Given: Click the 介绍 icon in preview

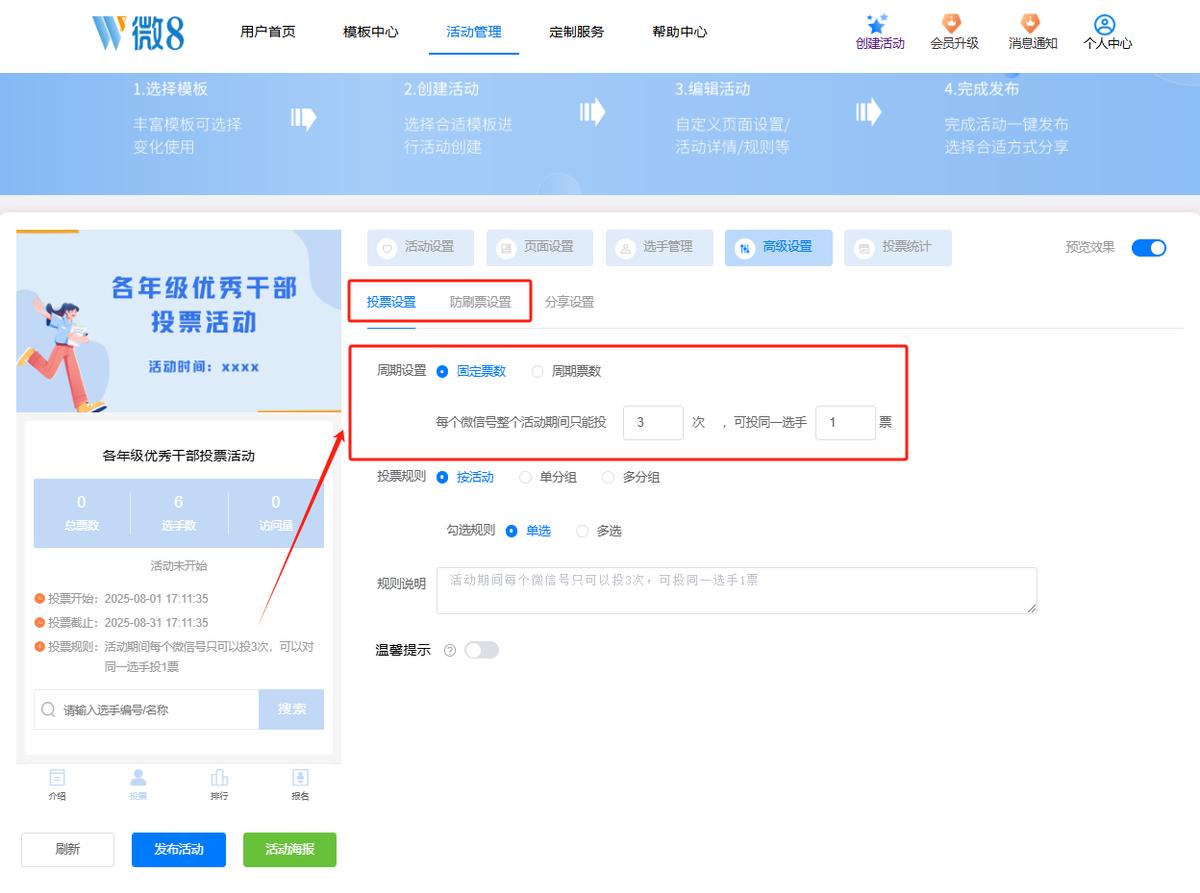Looking at the screenshot, I should 57,777.
